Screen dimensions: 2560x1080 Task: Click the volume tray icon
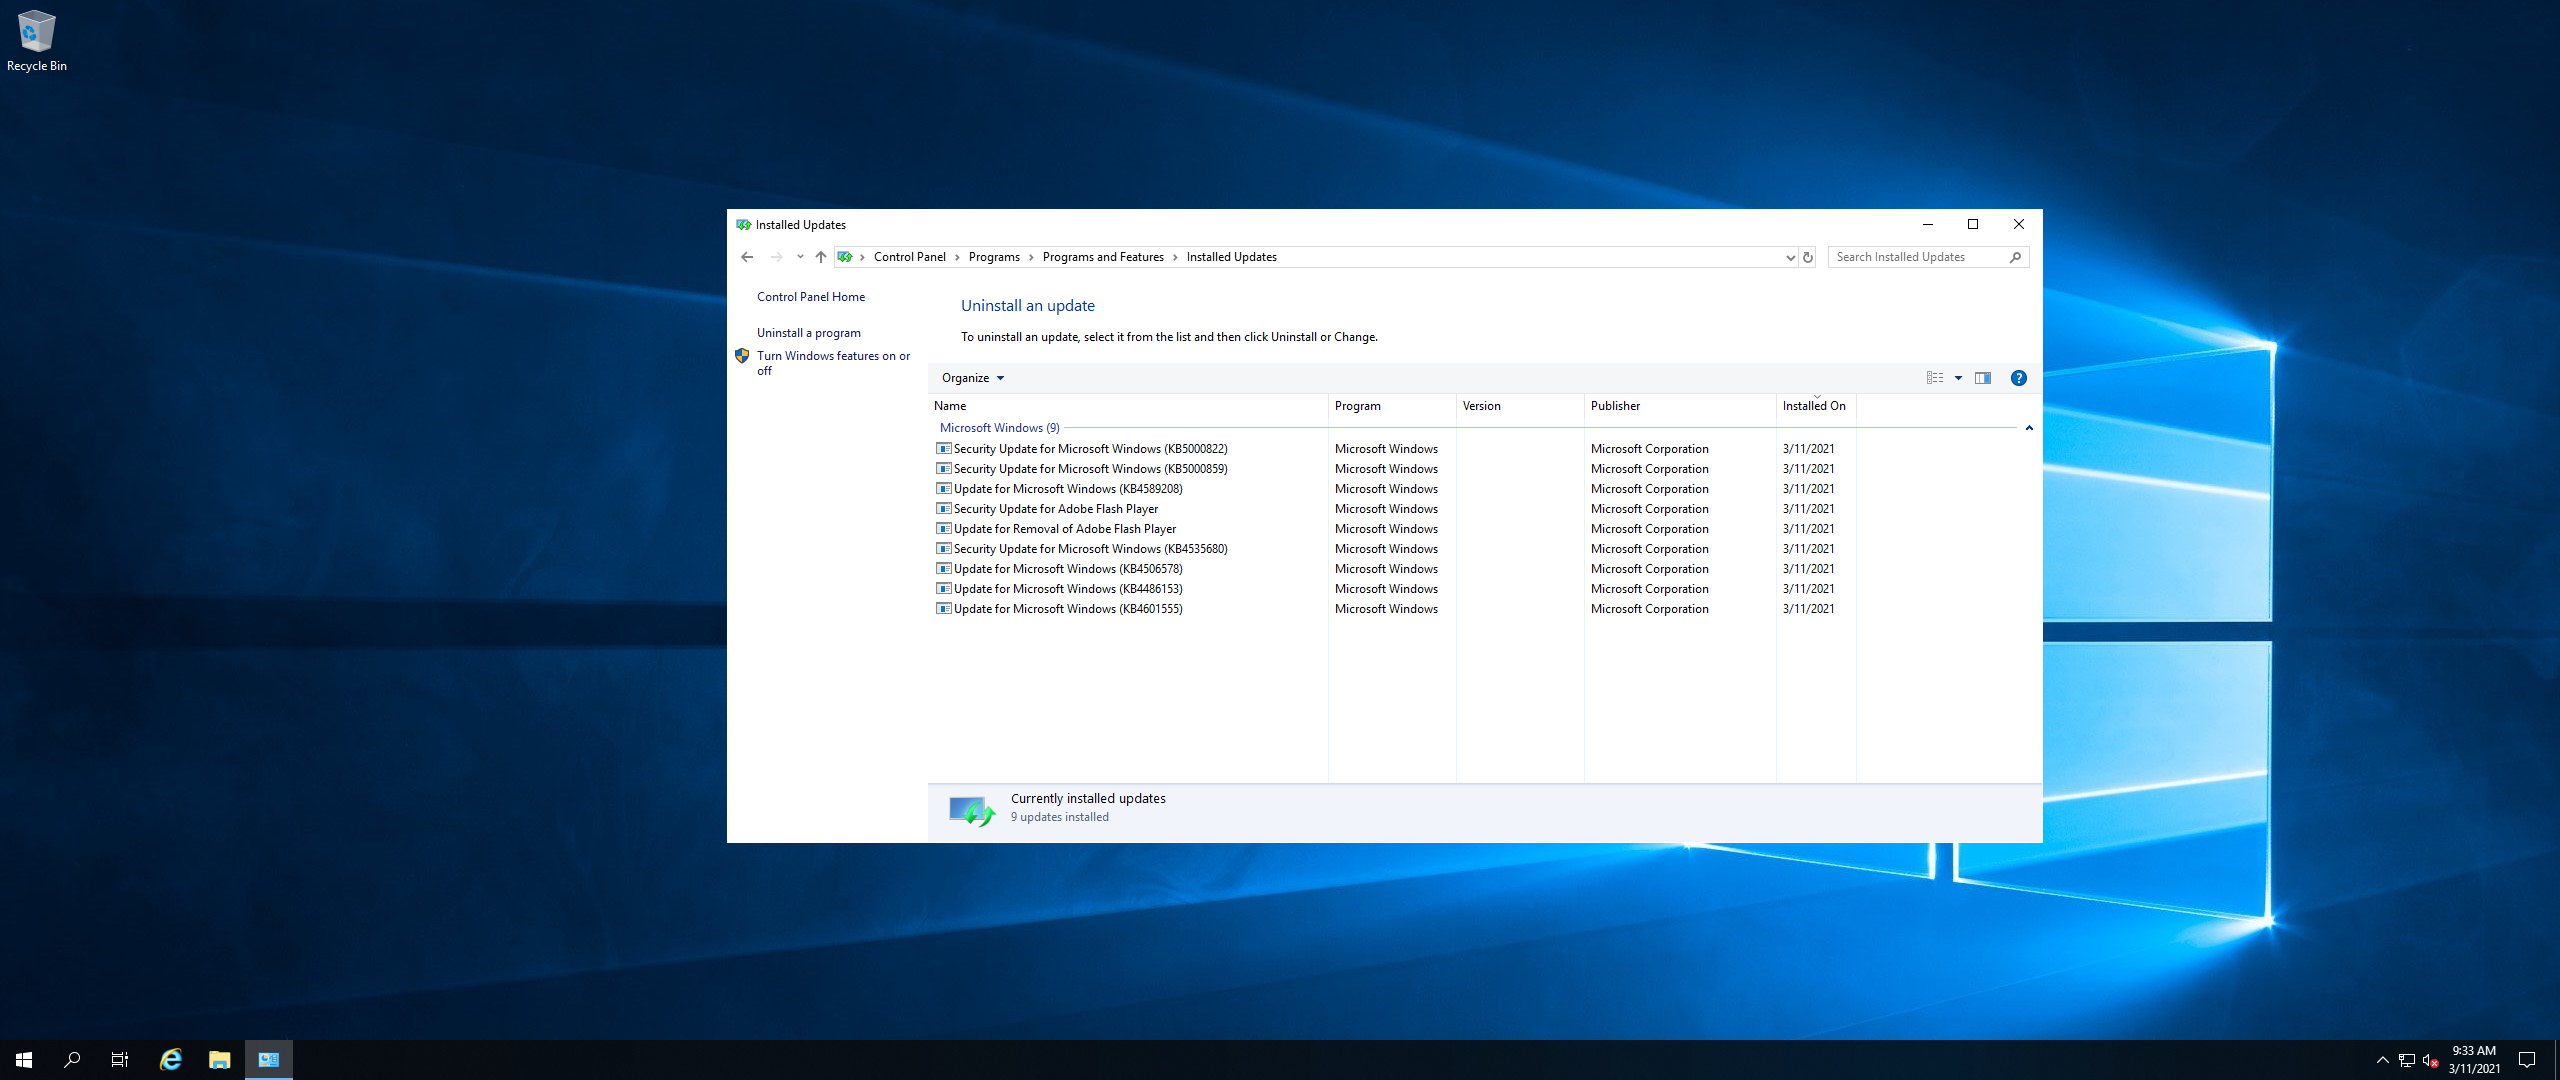(x=2430, y=1060)
